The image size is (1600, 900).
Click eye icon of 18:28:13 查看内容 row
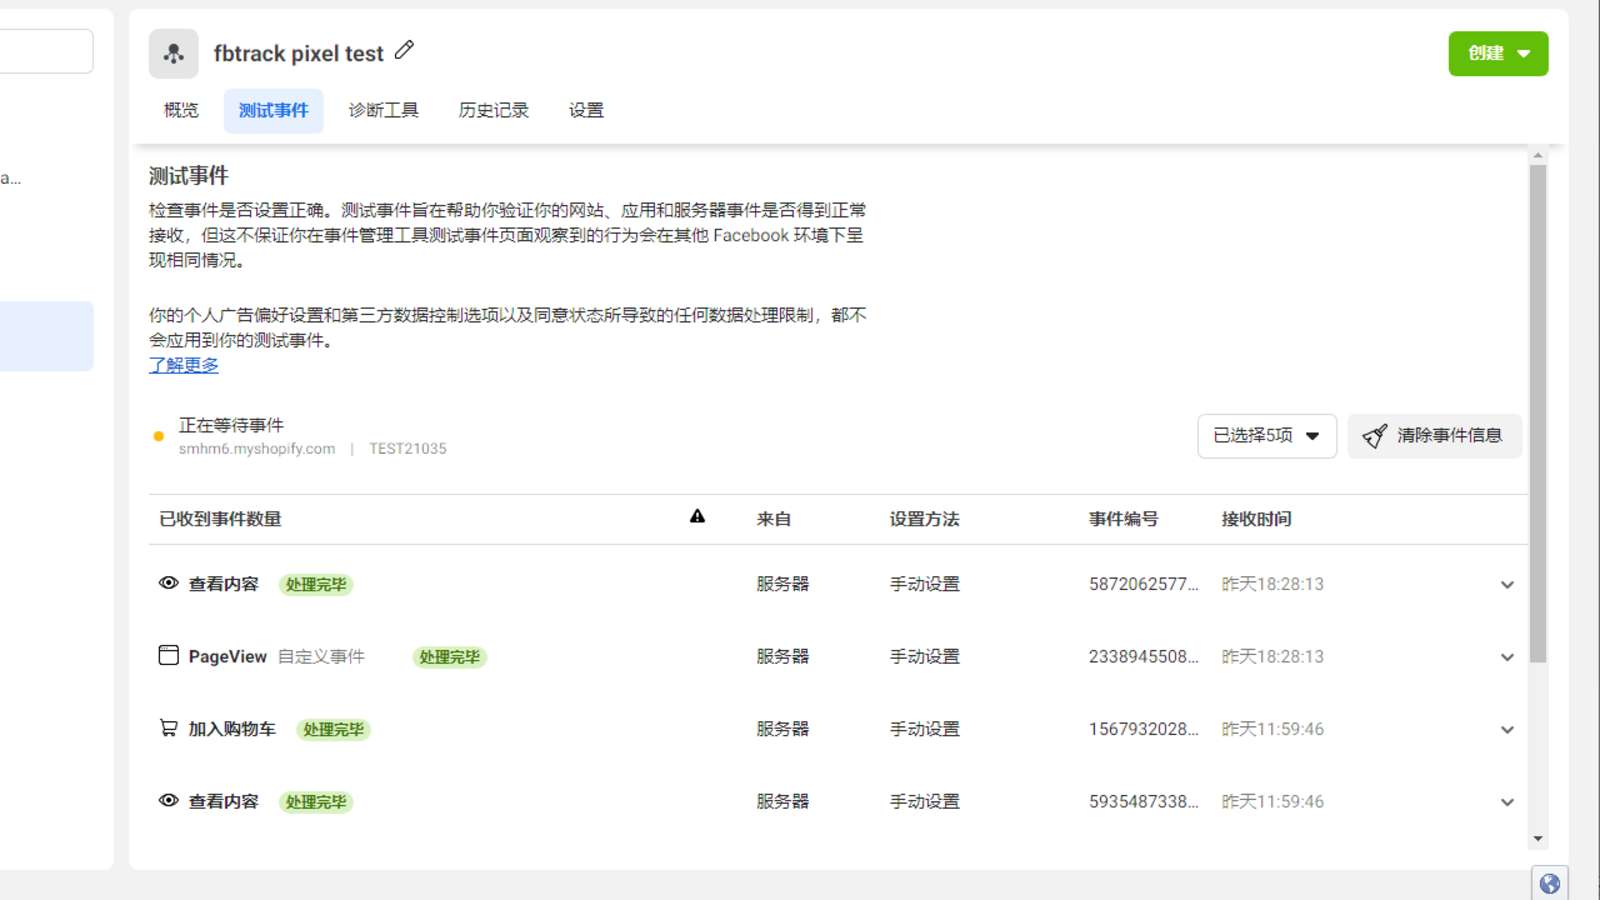pyautogui.click(x=168, y=583)
